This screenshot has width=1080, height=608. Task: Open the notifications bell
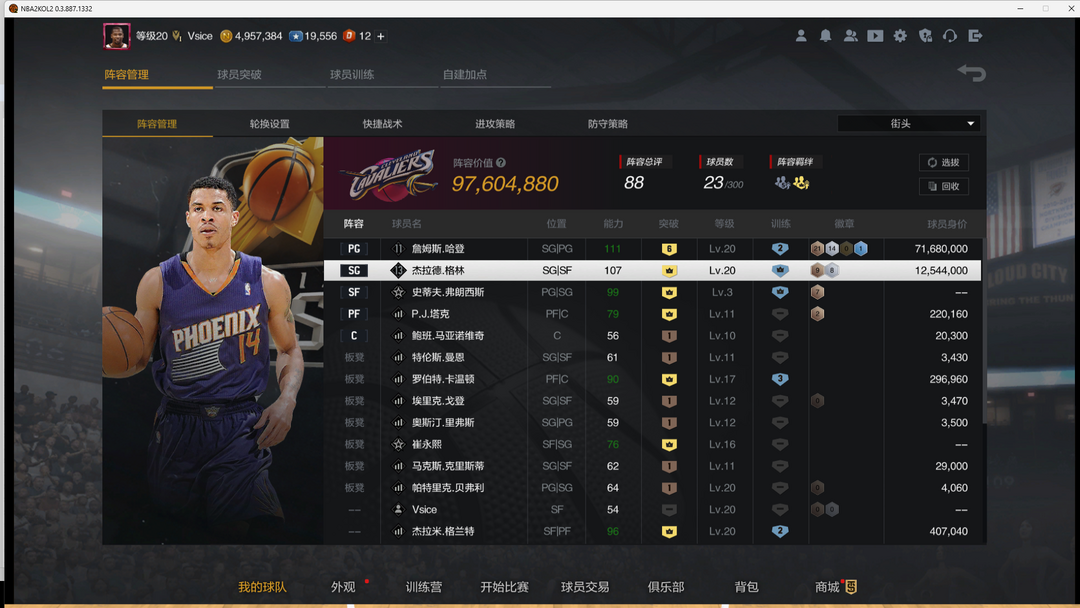coord(825,36)
